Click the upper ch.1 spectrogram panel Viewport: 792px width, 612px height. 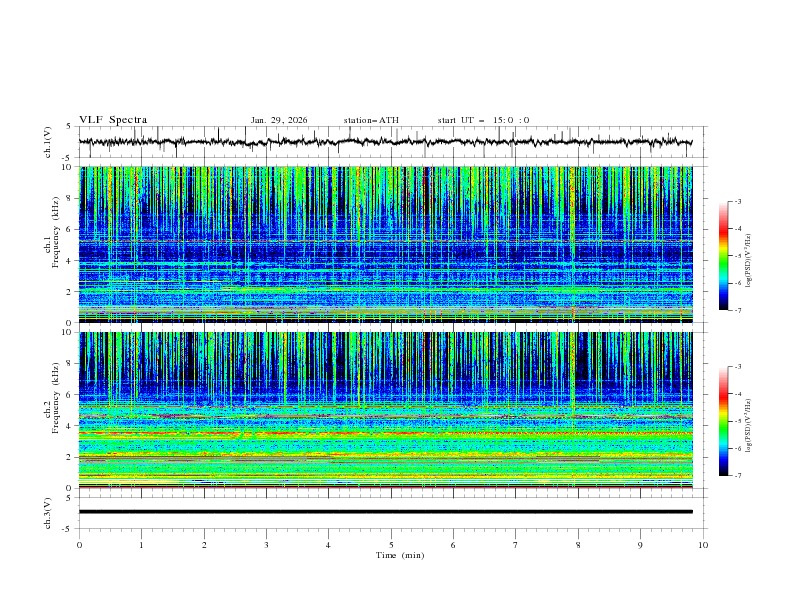point(385,244)
